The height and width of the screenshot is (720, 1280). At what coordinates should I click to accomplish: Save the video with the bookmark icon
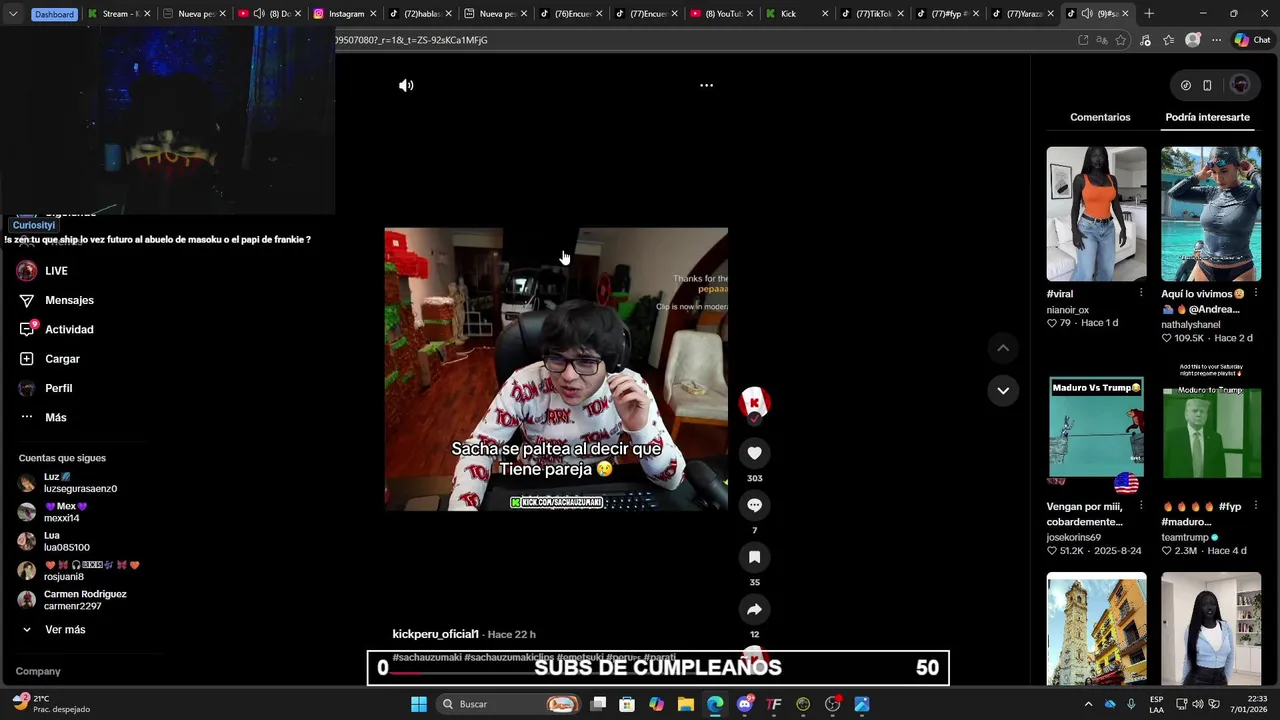[x=755, y=557]
